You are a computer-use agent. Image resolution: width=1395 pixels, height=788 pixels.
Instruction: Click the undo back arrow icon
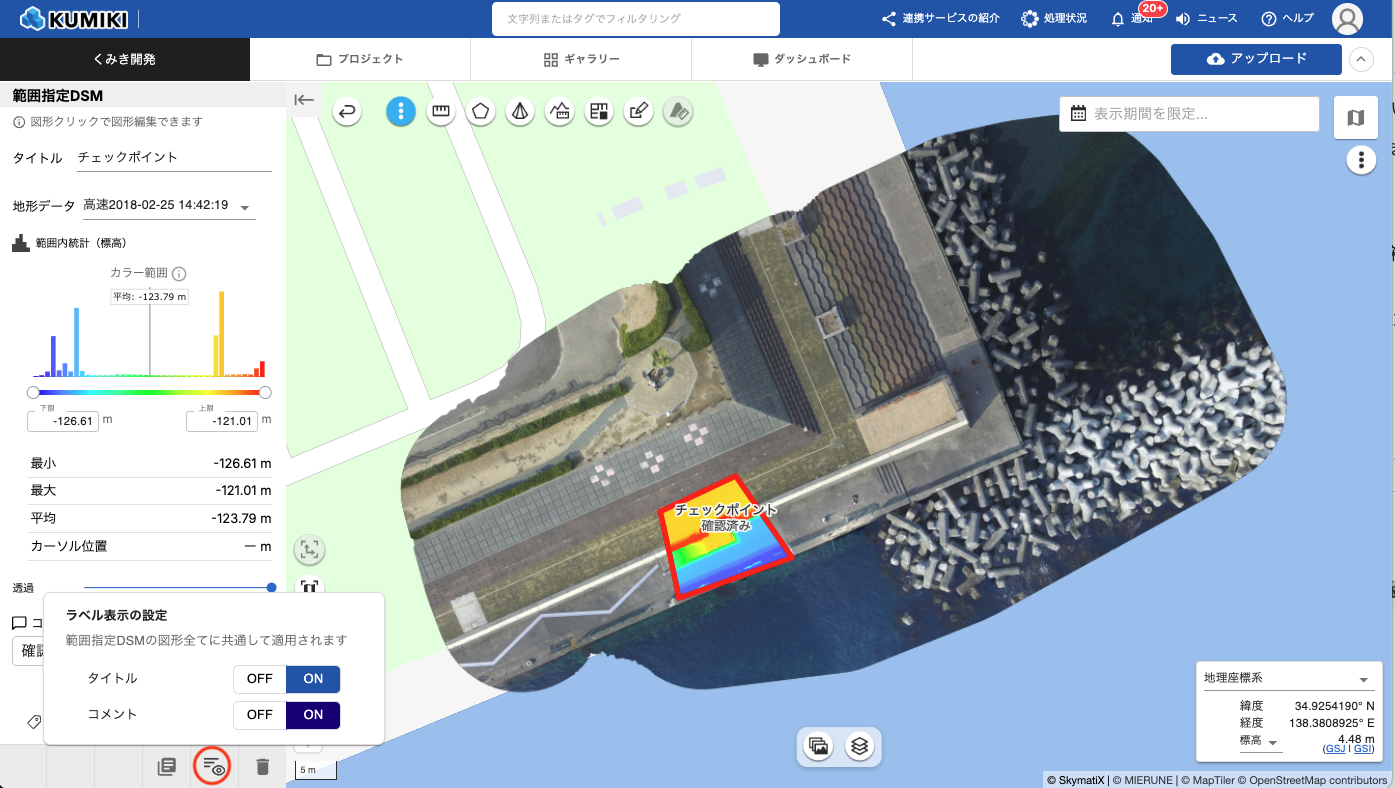point(347,111)
